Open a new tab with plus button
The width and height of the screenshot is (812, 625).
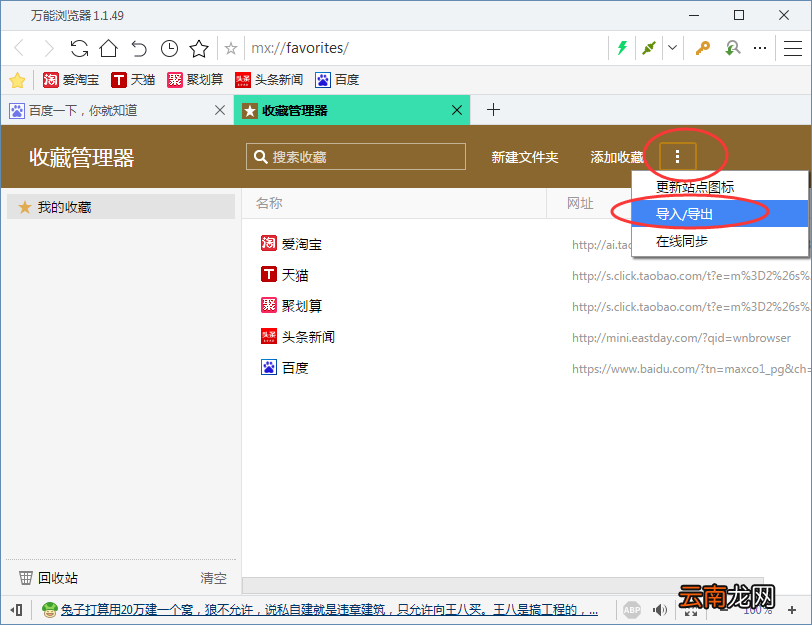[494, 109]
